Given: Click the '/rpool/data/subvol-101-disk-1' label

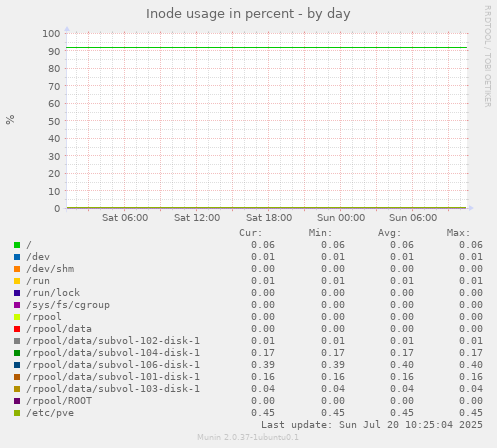Looking at the screenshot, I should 113,377.
